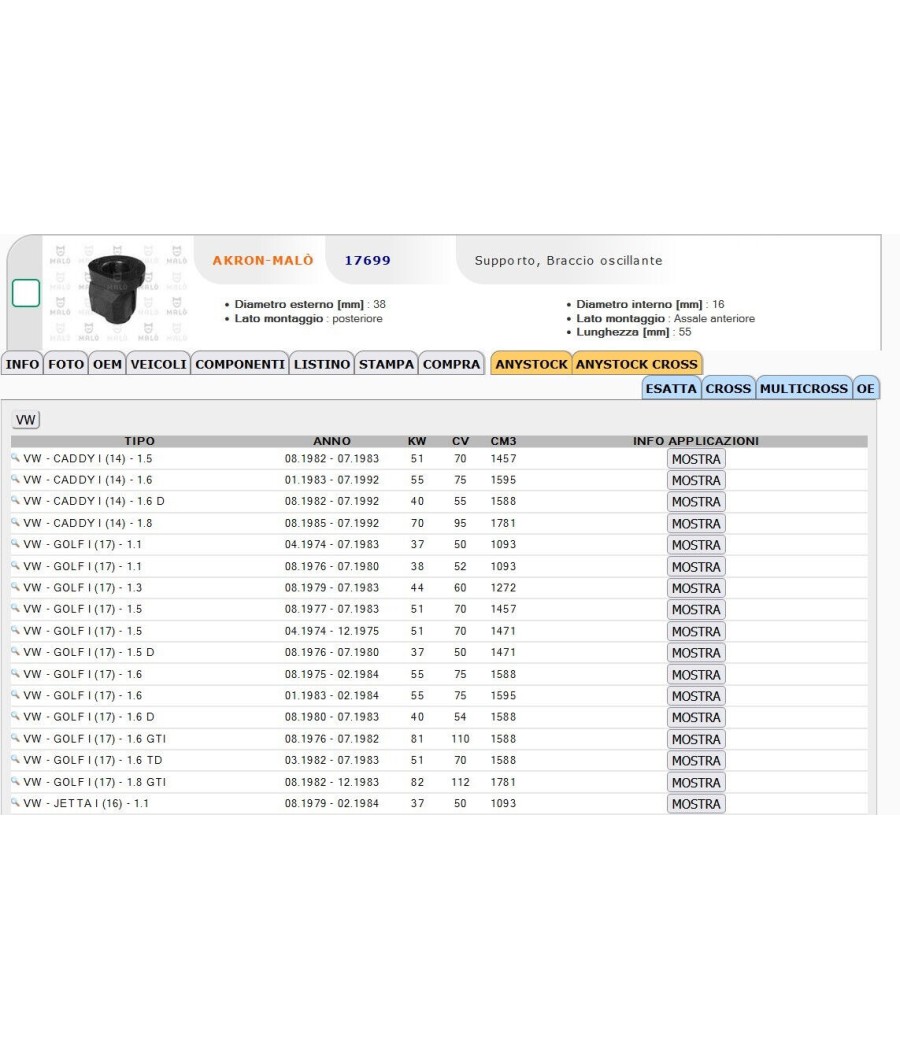Tick the product selection checkbox for 17699
The width and height of the screenshot is (900, 1050).
[x=26, y=293]
